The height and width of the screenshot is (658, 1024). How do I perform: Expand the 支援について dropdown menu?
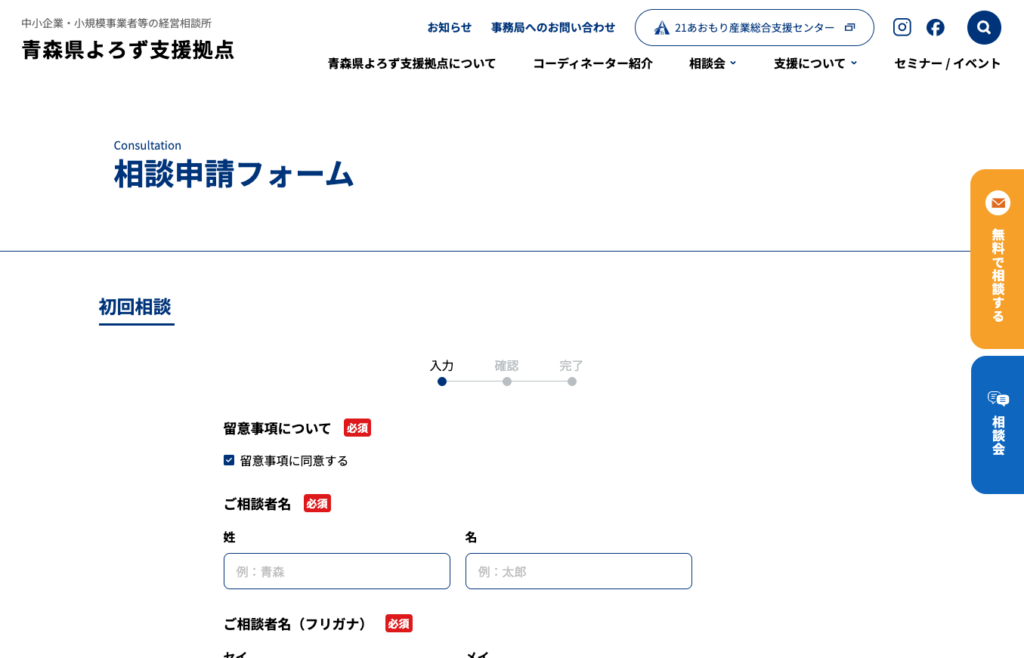click(x=814, y=63)
